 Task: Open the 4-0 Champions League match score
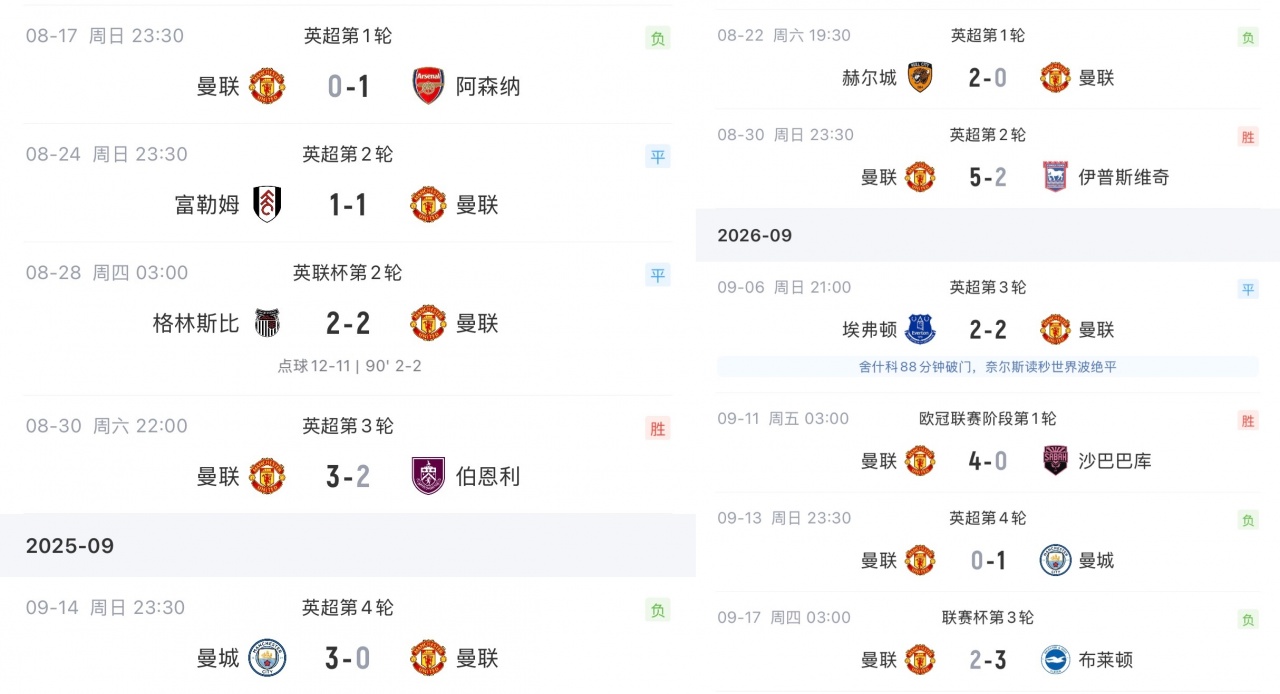[988, 460]
